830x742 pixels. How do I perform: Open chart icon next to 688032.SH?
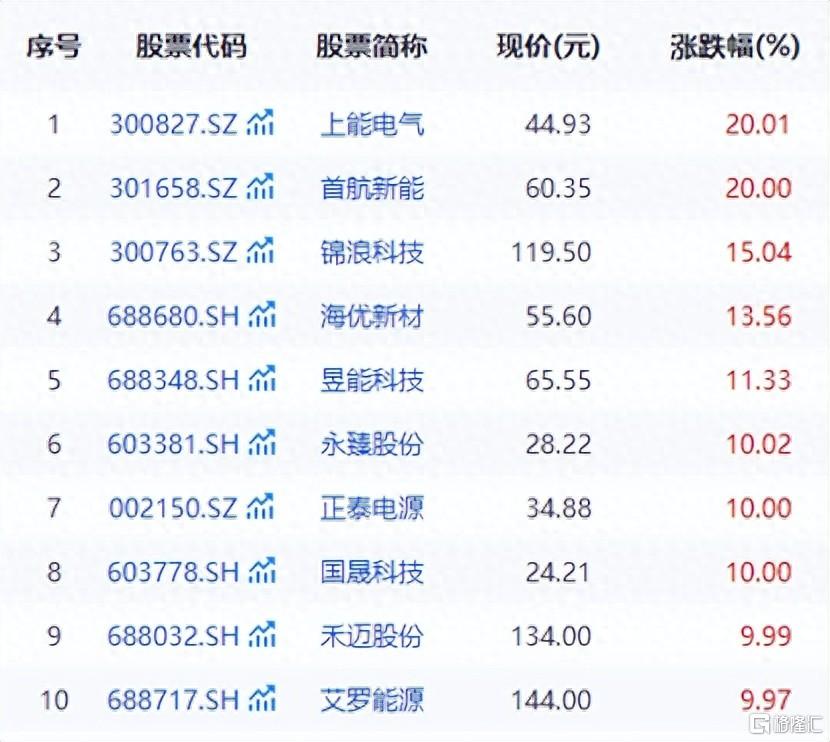(x=262, y=635)
